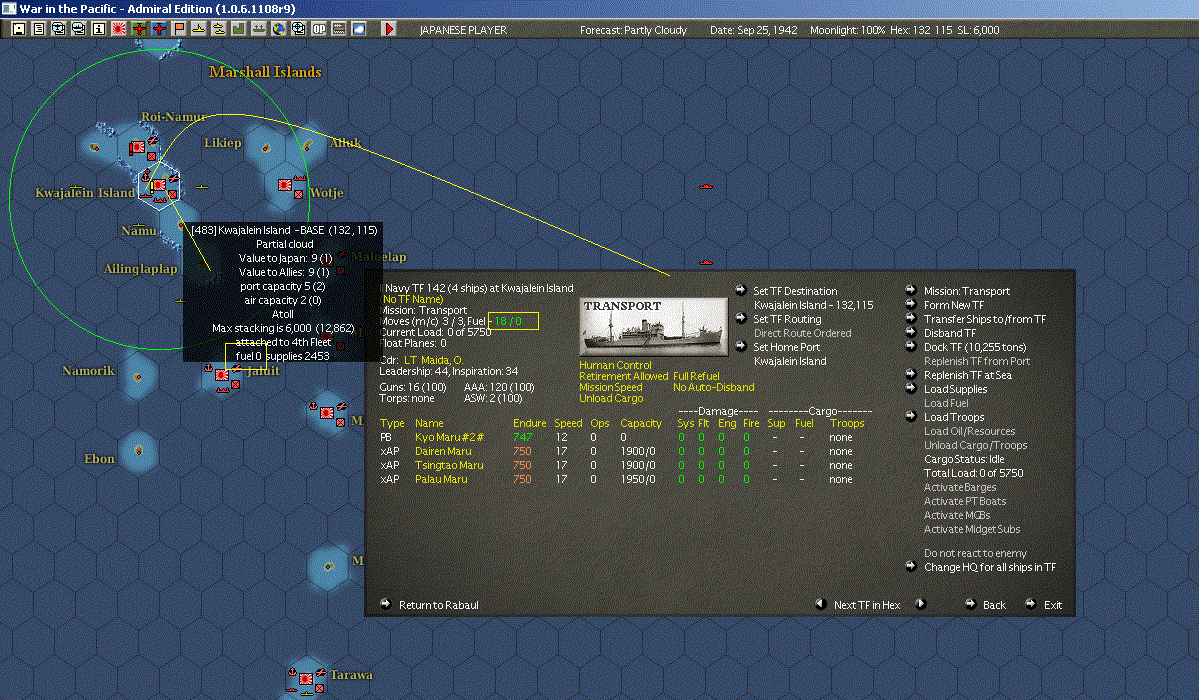Click the two yellow ships toolbar icon

pyautogui.click(x=219, y=29)
